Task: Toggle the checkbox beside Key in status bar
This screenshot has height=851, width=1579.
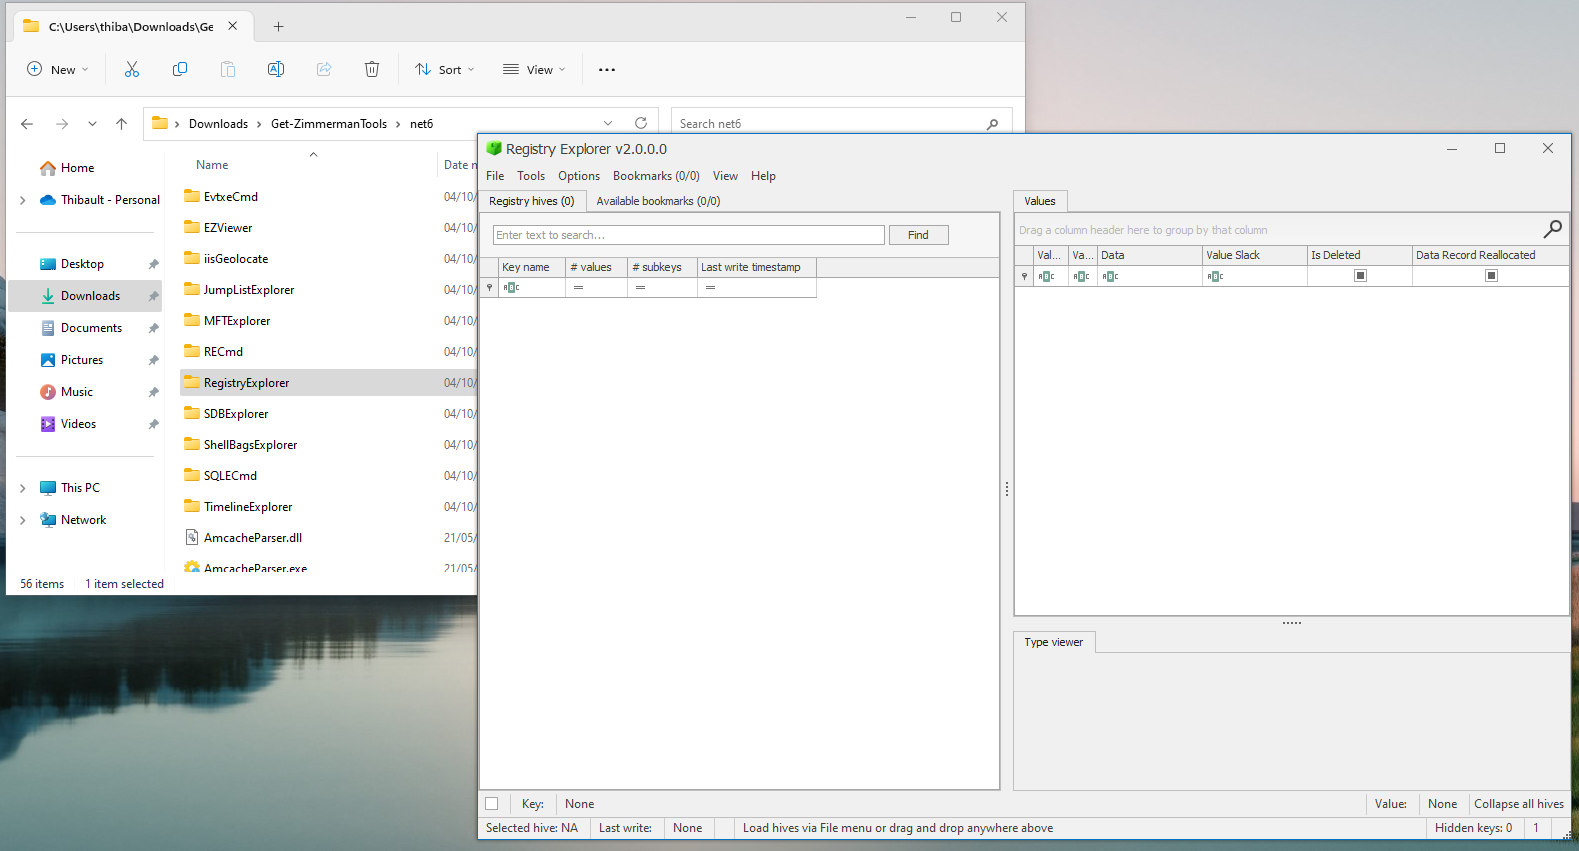Action: click(492, 804)
